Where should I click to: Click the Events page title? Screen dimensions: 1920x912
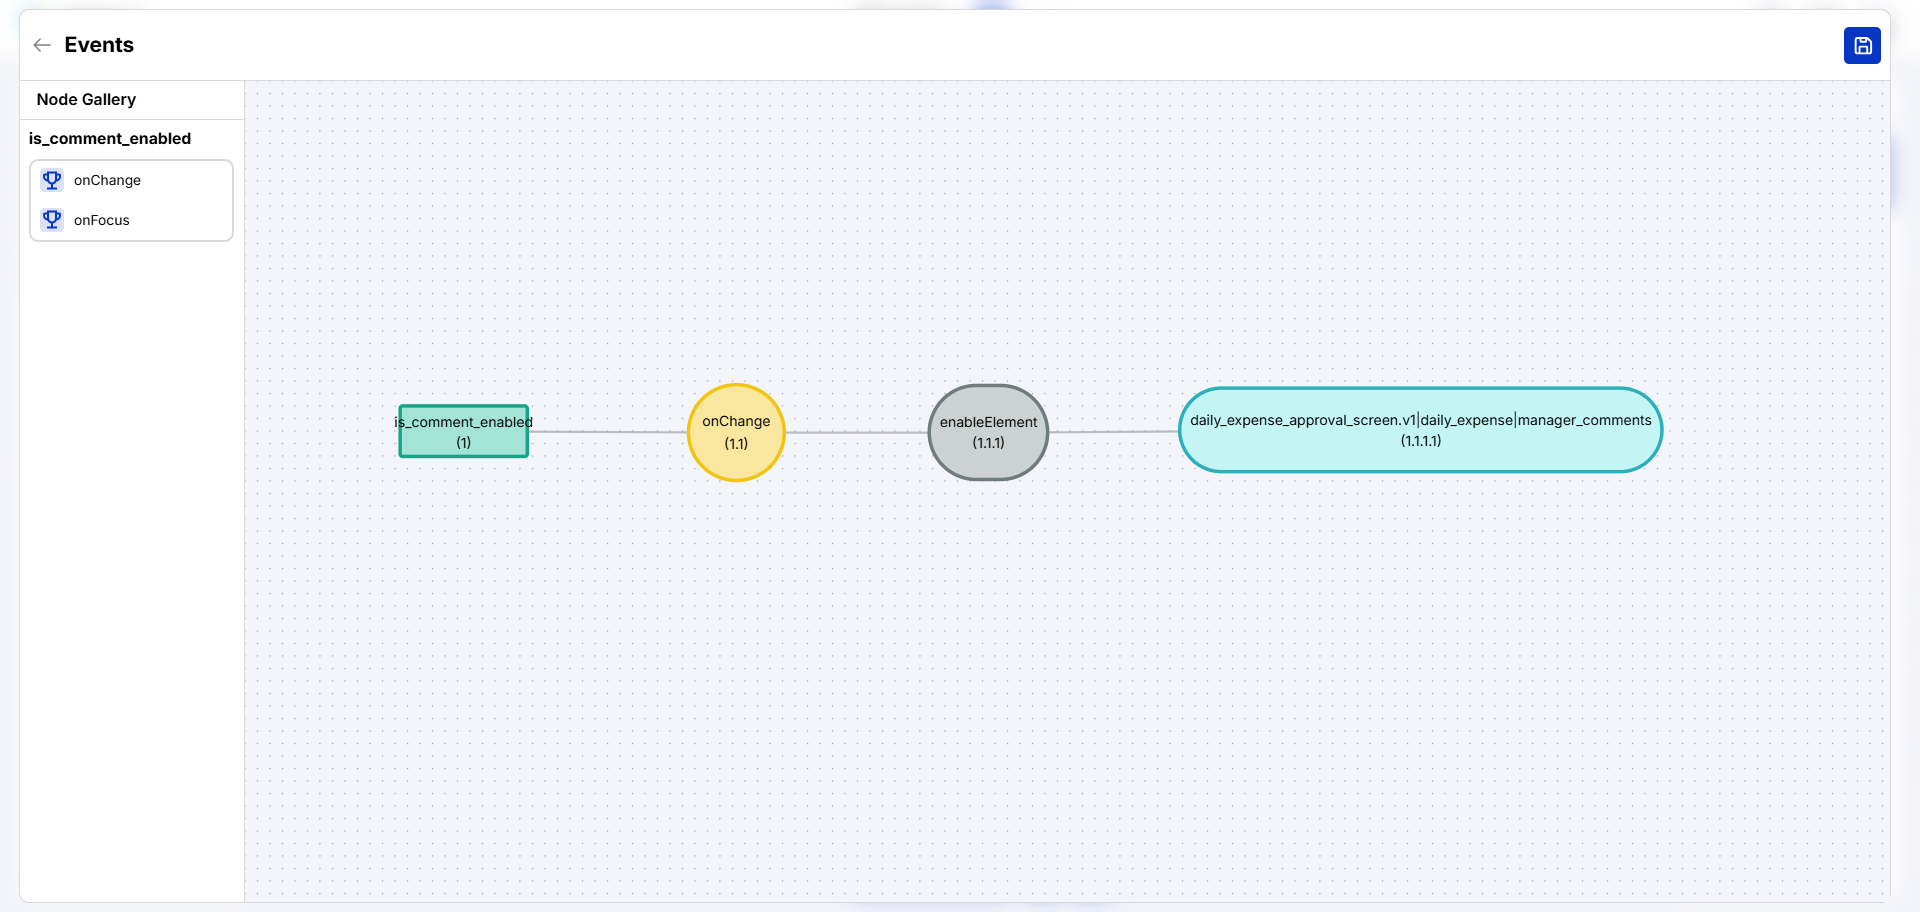[99, 45]
